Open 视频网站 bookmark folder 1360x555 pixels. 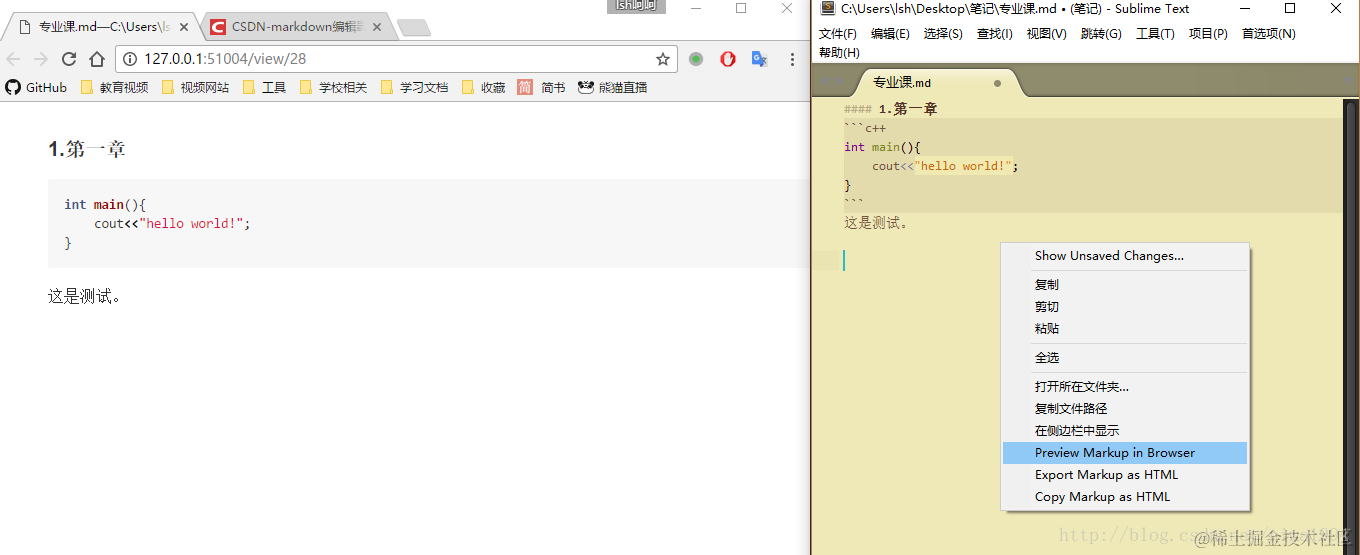pos(195,87)
